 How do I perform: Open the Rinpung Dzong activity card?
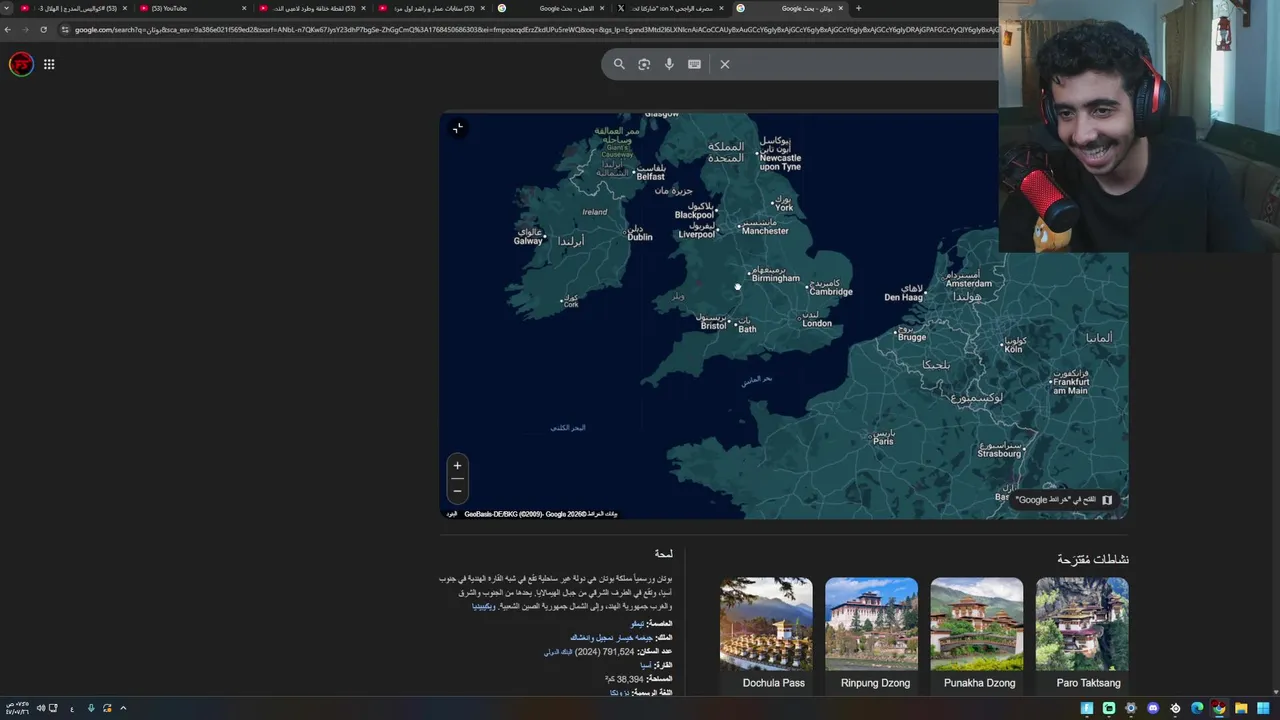tap(871, 634)
